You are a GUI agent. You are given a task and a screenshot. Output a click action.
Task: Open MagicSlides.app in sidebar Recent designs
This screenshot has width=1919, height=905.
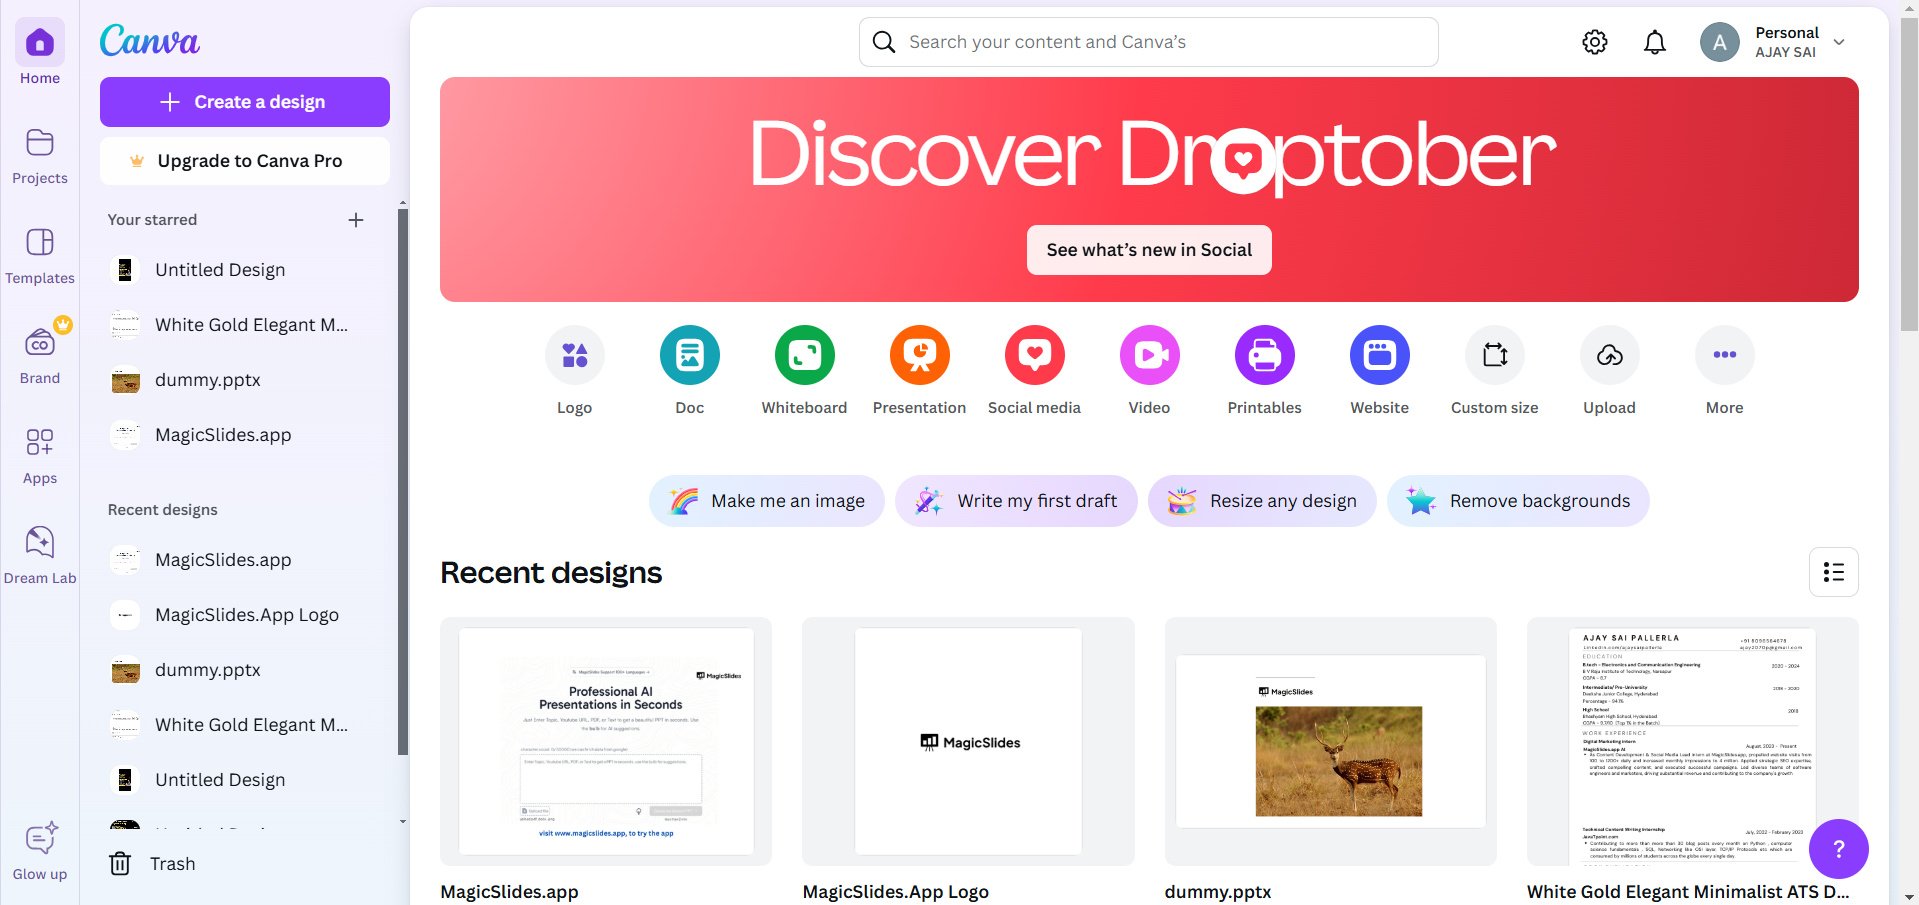[238, 560]
